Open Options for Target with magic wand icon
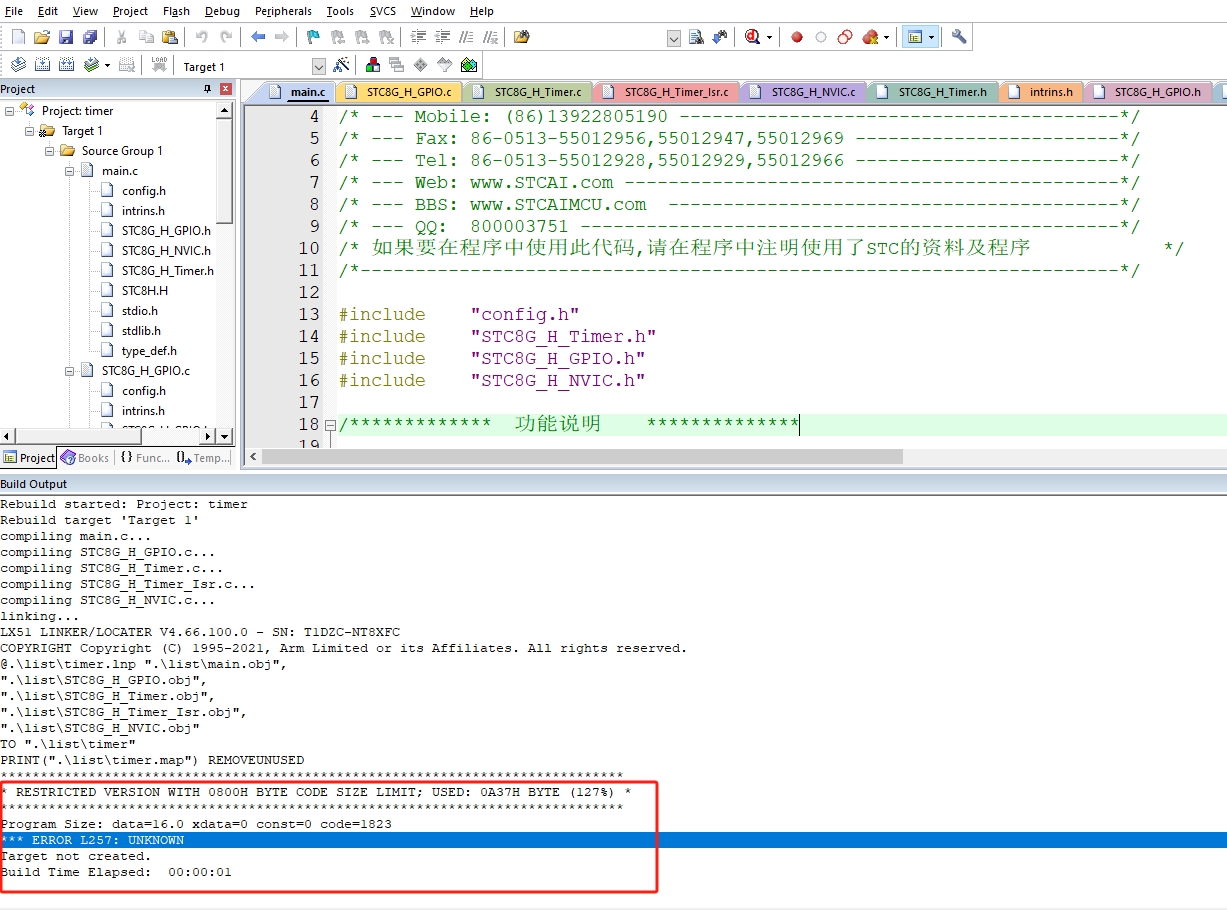This screenshot has width=1227, height=910. 341,65
